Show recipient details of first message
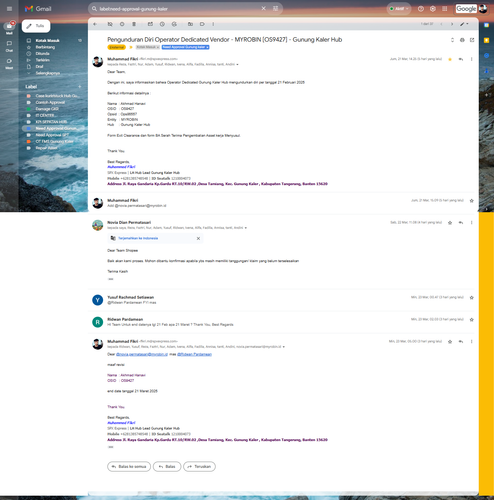494x500 pixels. [x=237, y=64]
